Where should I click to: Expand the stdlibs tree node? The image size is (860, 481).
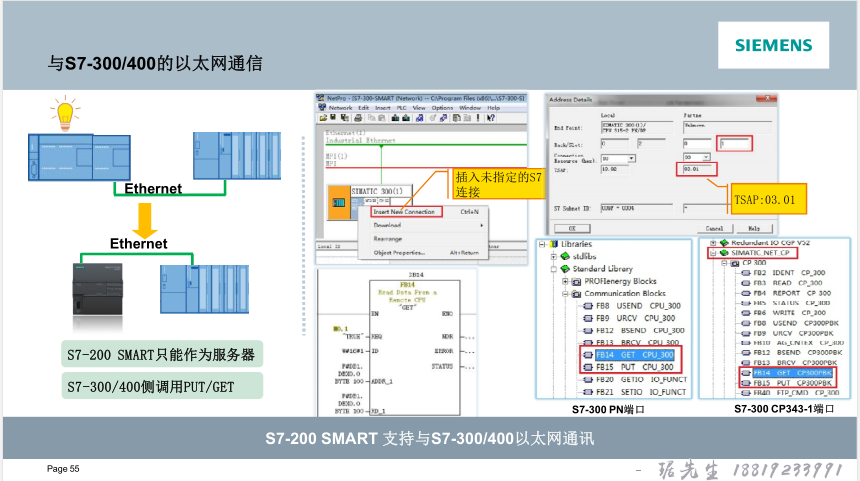coord(553,257)
